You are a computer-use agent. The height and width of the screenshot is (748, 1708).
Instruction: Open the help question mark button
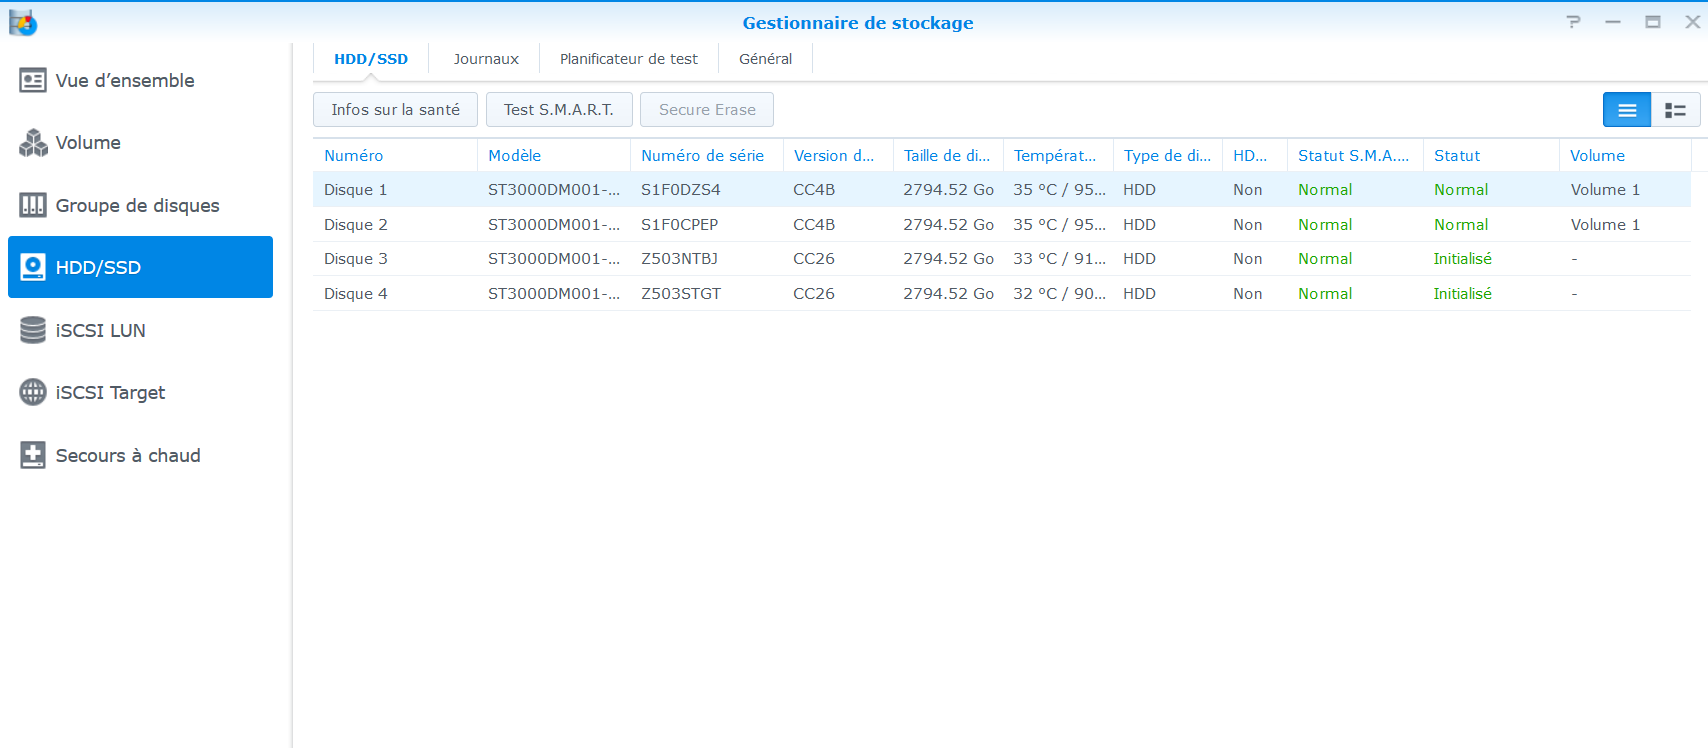(1573, 22)
